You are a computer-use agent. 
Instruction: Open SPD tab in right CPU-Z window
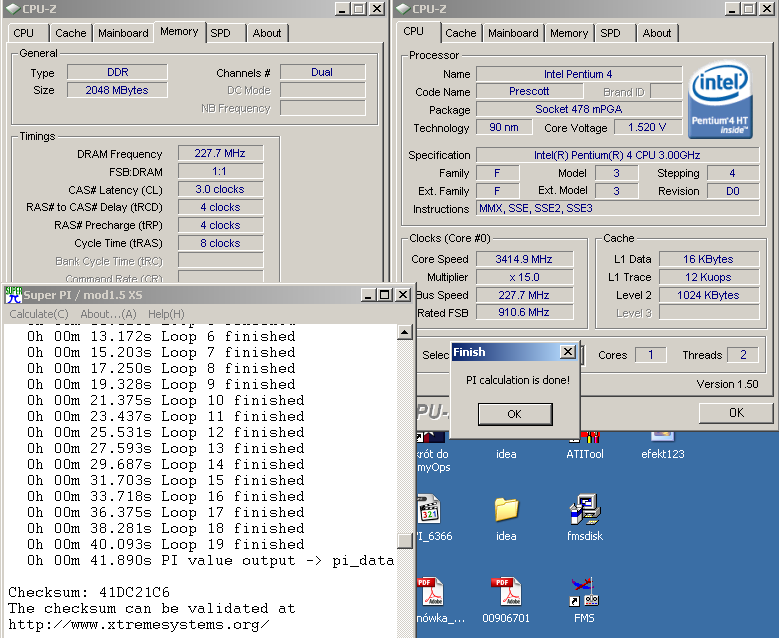610,33
